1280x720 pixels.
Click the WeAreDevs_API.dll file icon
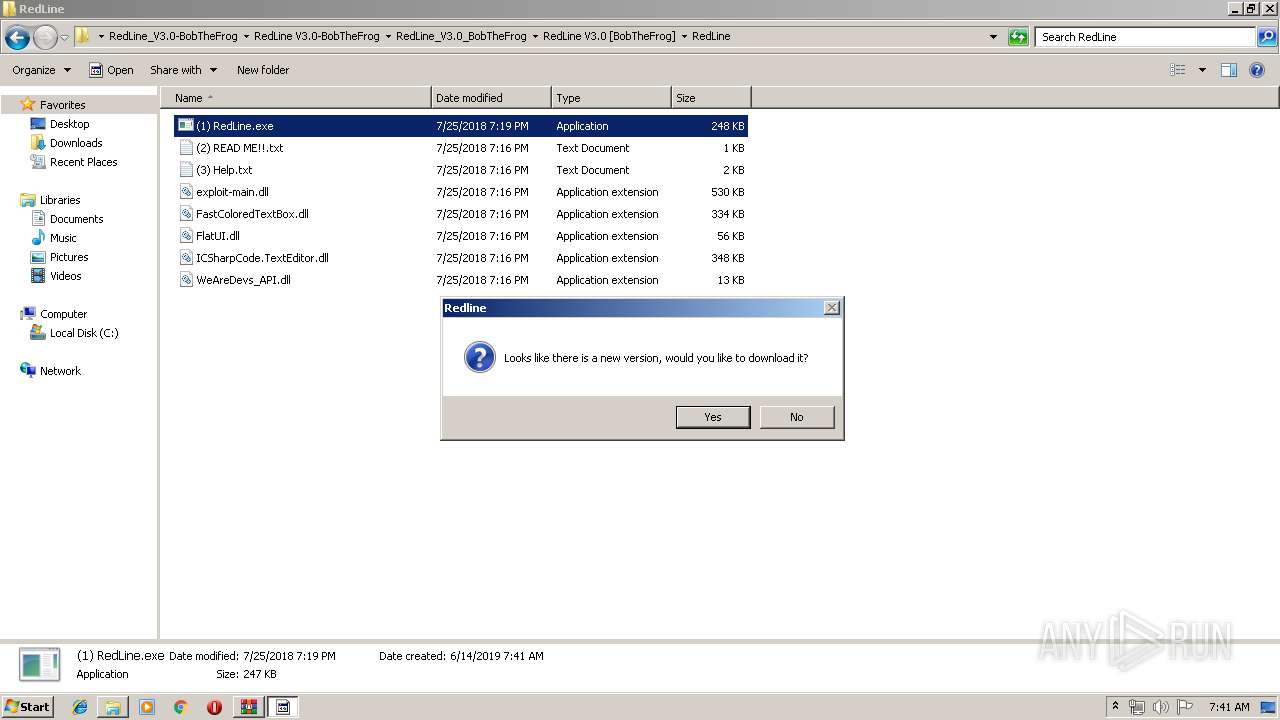[186, 280]
